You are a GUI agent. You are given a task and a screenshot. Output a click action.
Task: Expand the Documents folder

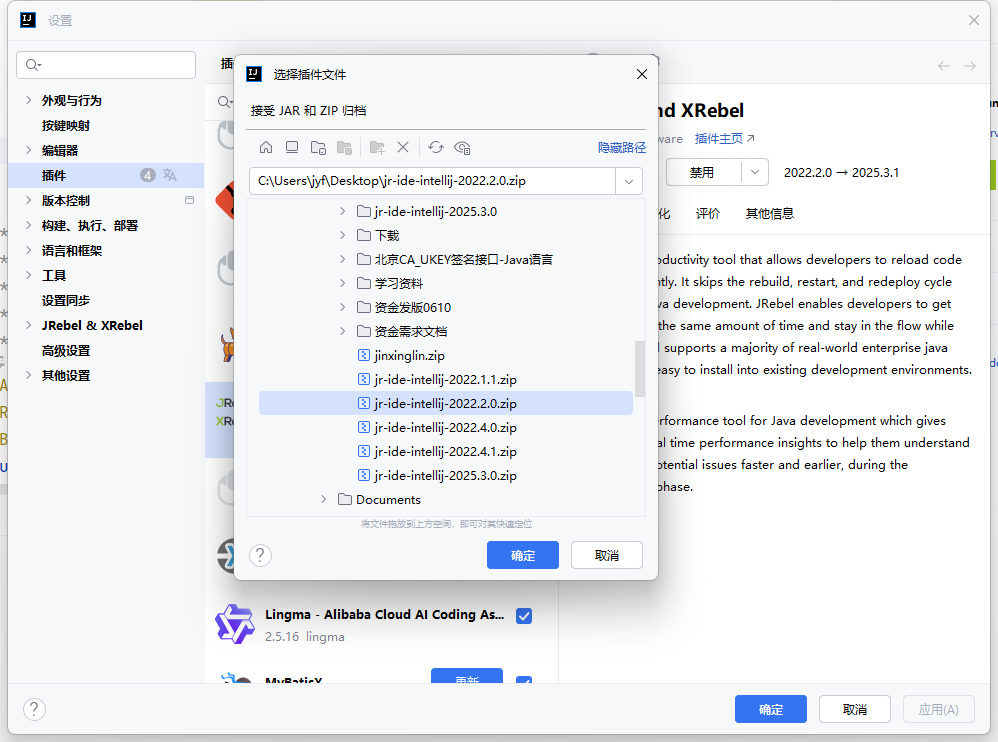point(323,500)
